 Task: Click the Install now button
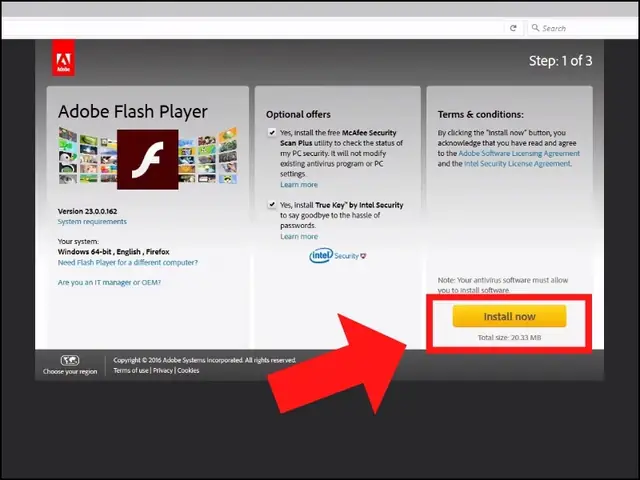(x=509, y=316)
